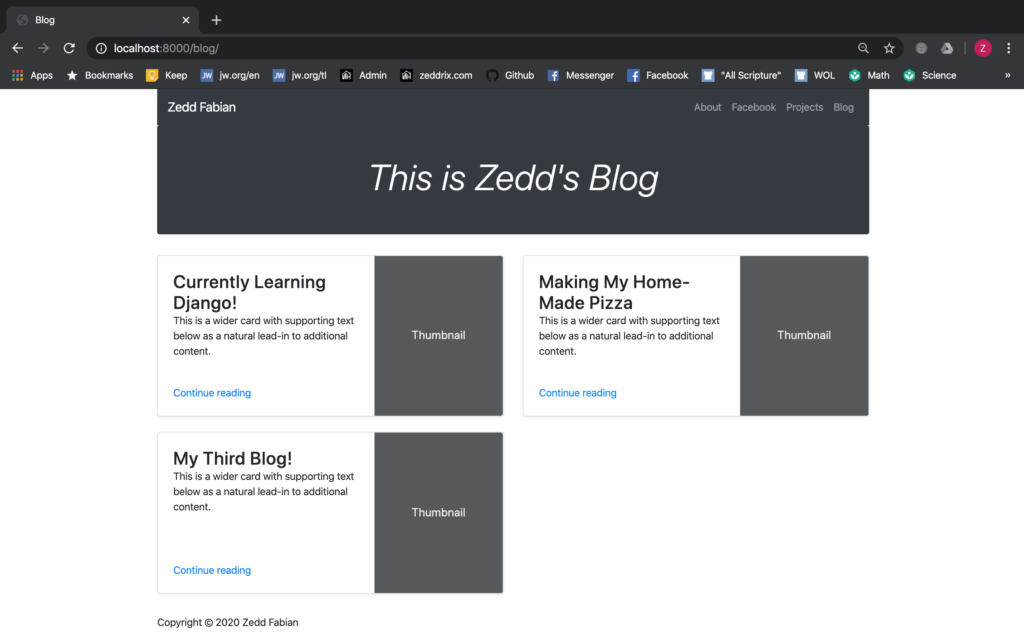Click Continue reading under Currently Learning Django
The width and height of the screenshot is (1024, 642).
(212, 393)
